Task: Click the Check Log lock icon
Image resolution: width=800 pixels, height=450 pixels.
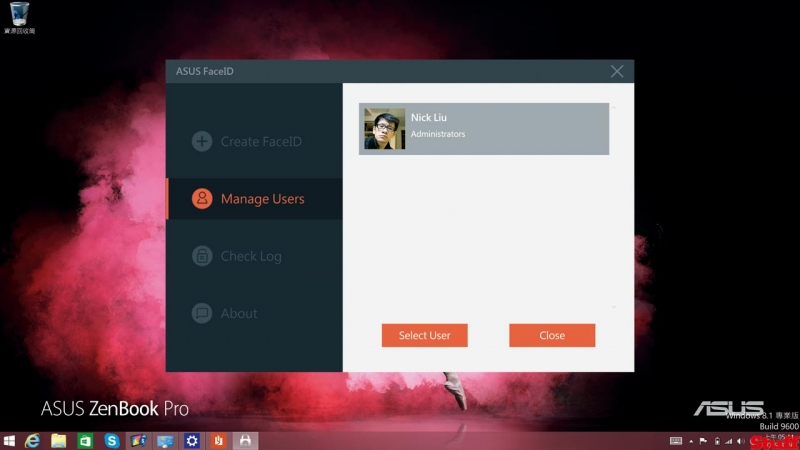Action: pyautogui.click(x=202, y=256)
